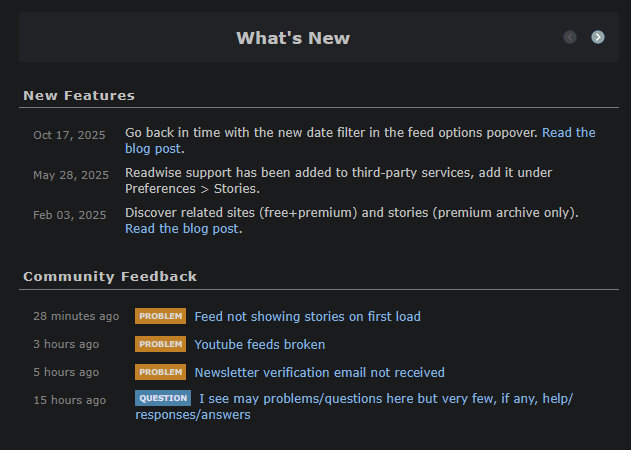
Task: Click the dimmed previous arrow in header
Action: 570,37
